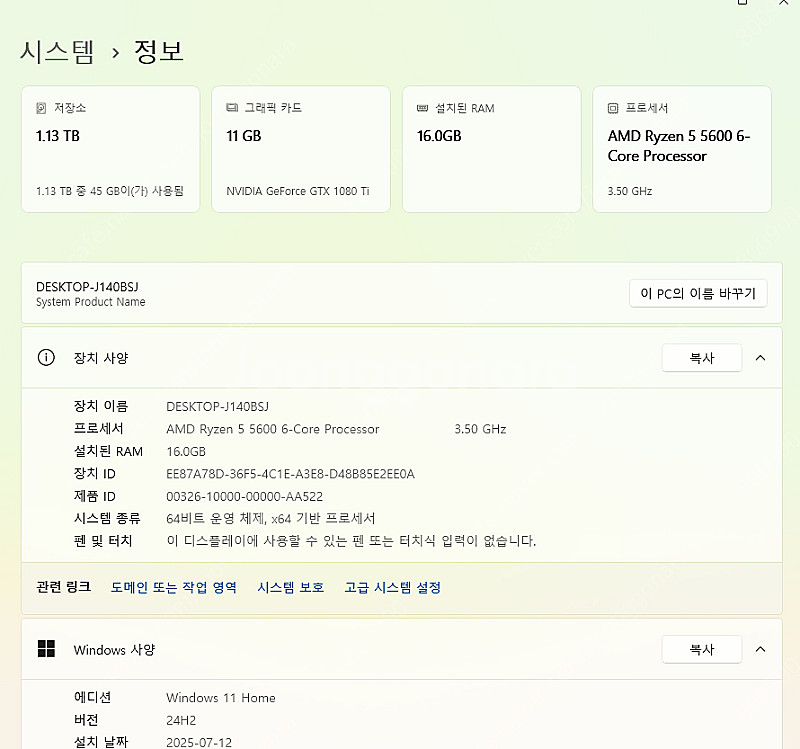The height and width of the screenshot is (749, 800).
Task: Click the 에디션 value Windows 11 Home
Action: point(221,697)
